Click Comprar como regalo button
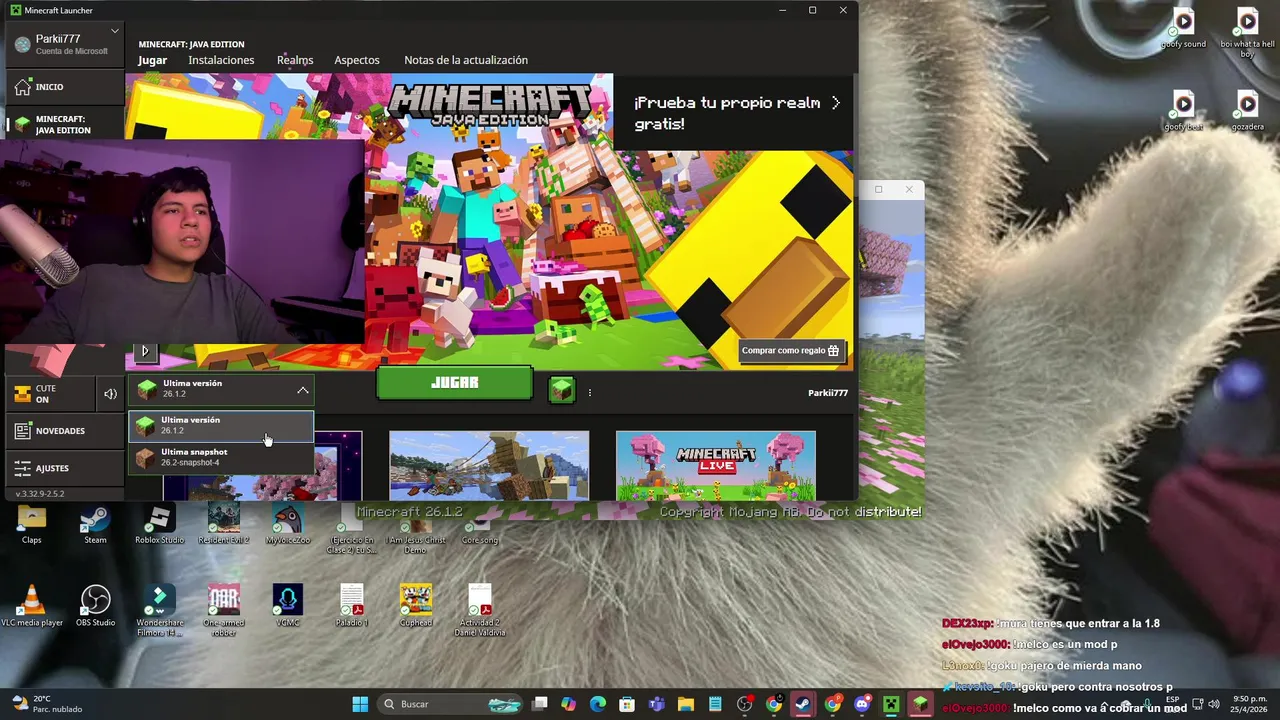 pos(791,351)
